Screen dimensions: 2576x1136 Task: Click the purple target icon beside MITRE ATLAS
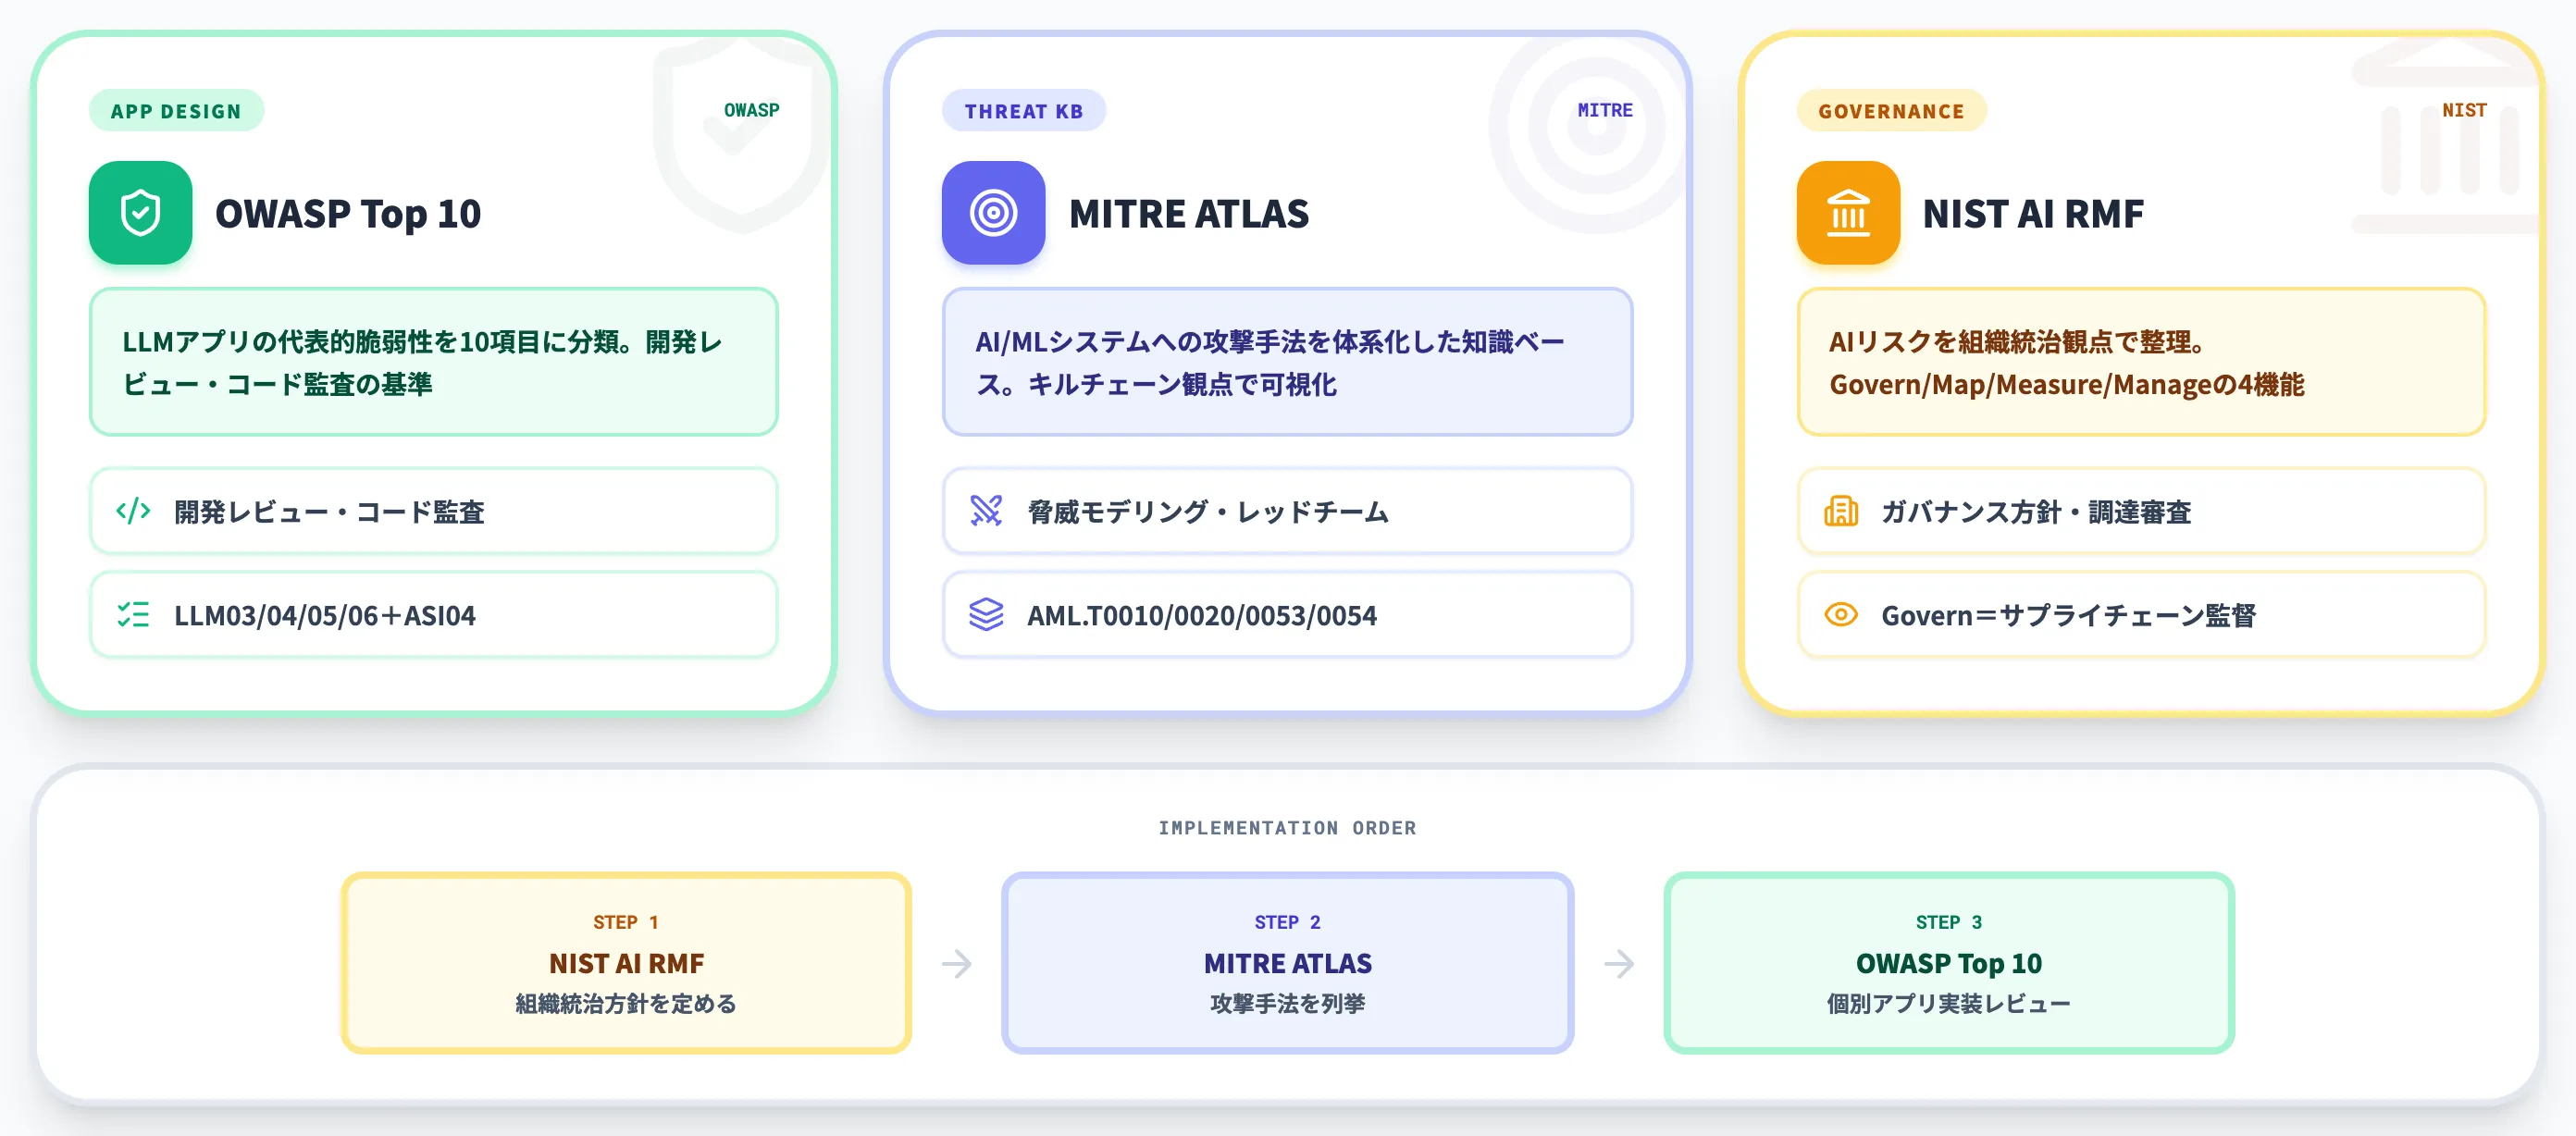pos(993,213)
